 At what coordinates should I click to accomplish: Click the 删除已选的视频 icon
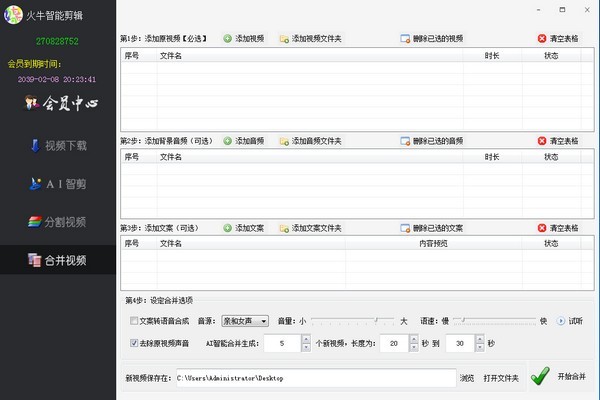pyautogui.click(x=405, y=39)
